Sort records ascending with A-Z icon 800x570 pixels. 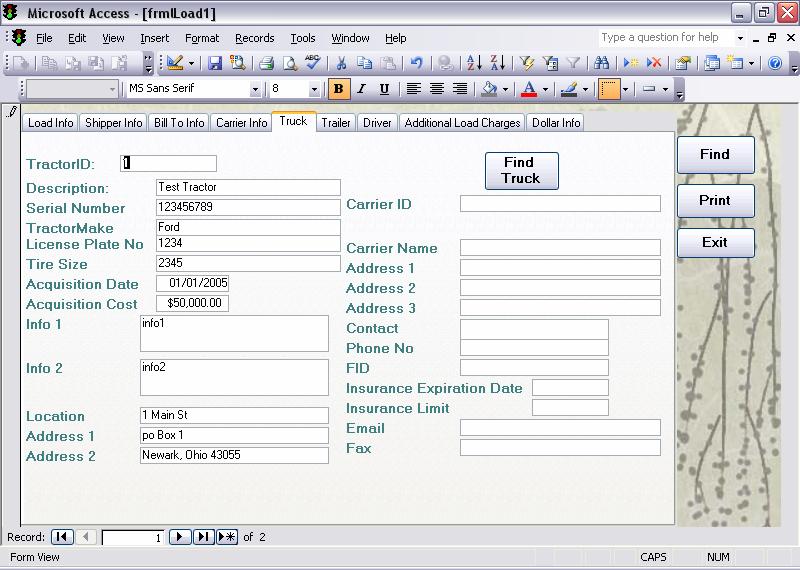pos(469,63)
